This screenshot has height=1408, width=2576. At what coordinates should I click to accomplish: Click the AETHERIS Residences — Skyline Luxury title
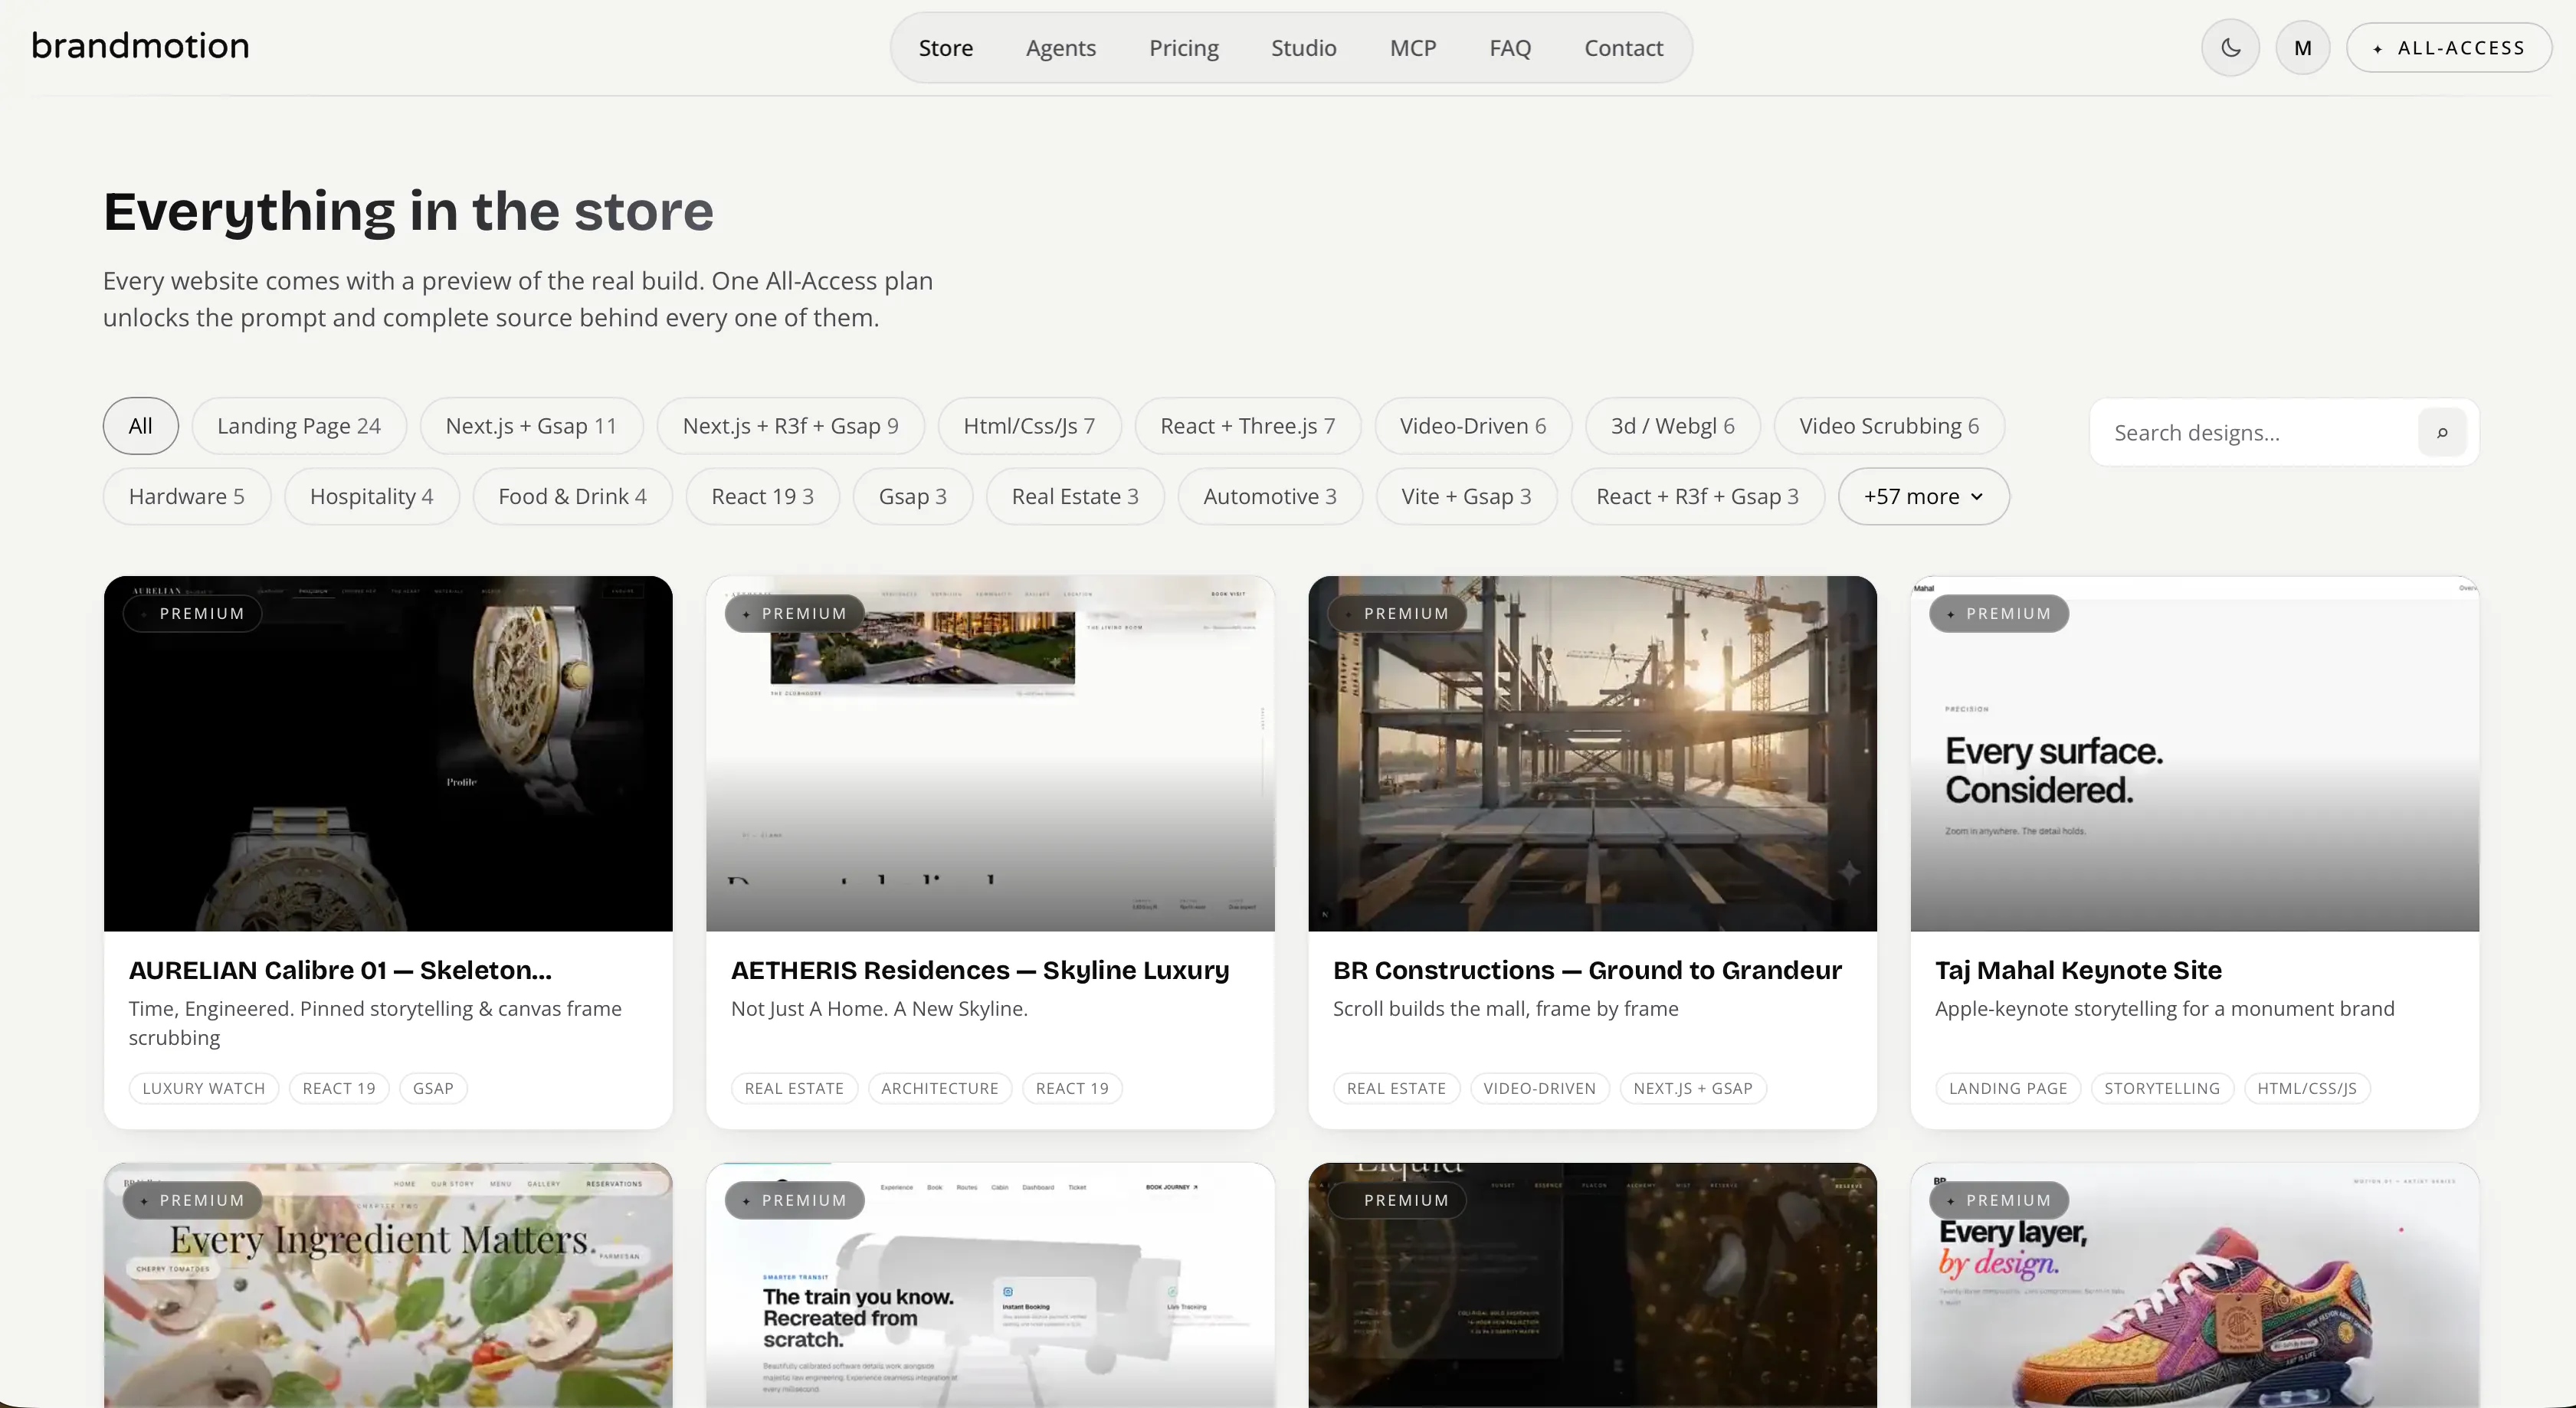click(x=980, y=970)
